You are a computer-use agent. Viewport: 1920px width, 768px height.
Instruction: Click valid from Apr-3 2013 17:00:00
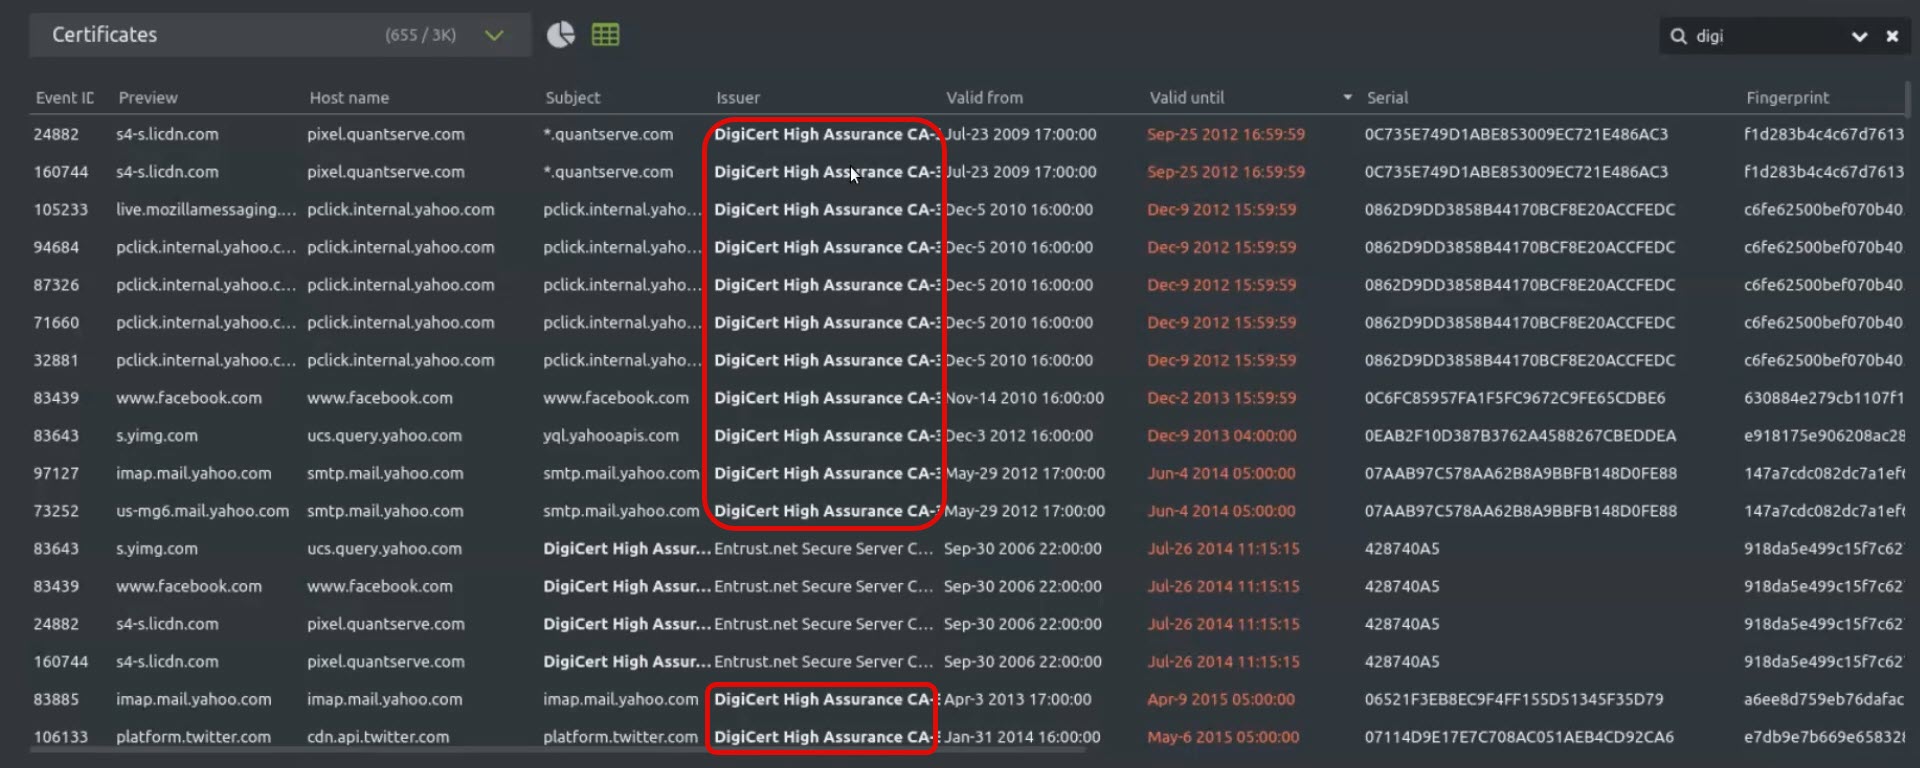coord(1018,699)
